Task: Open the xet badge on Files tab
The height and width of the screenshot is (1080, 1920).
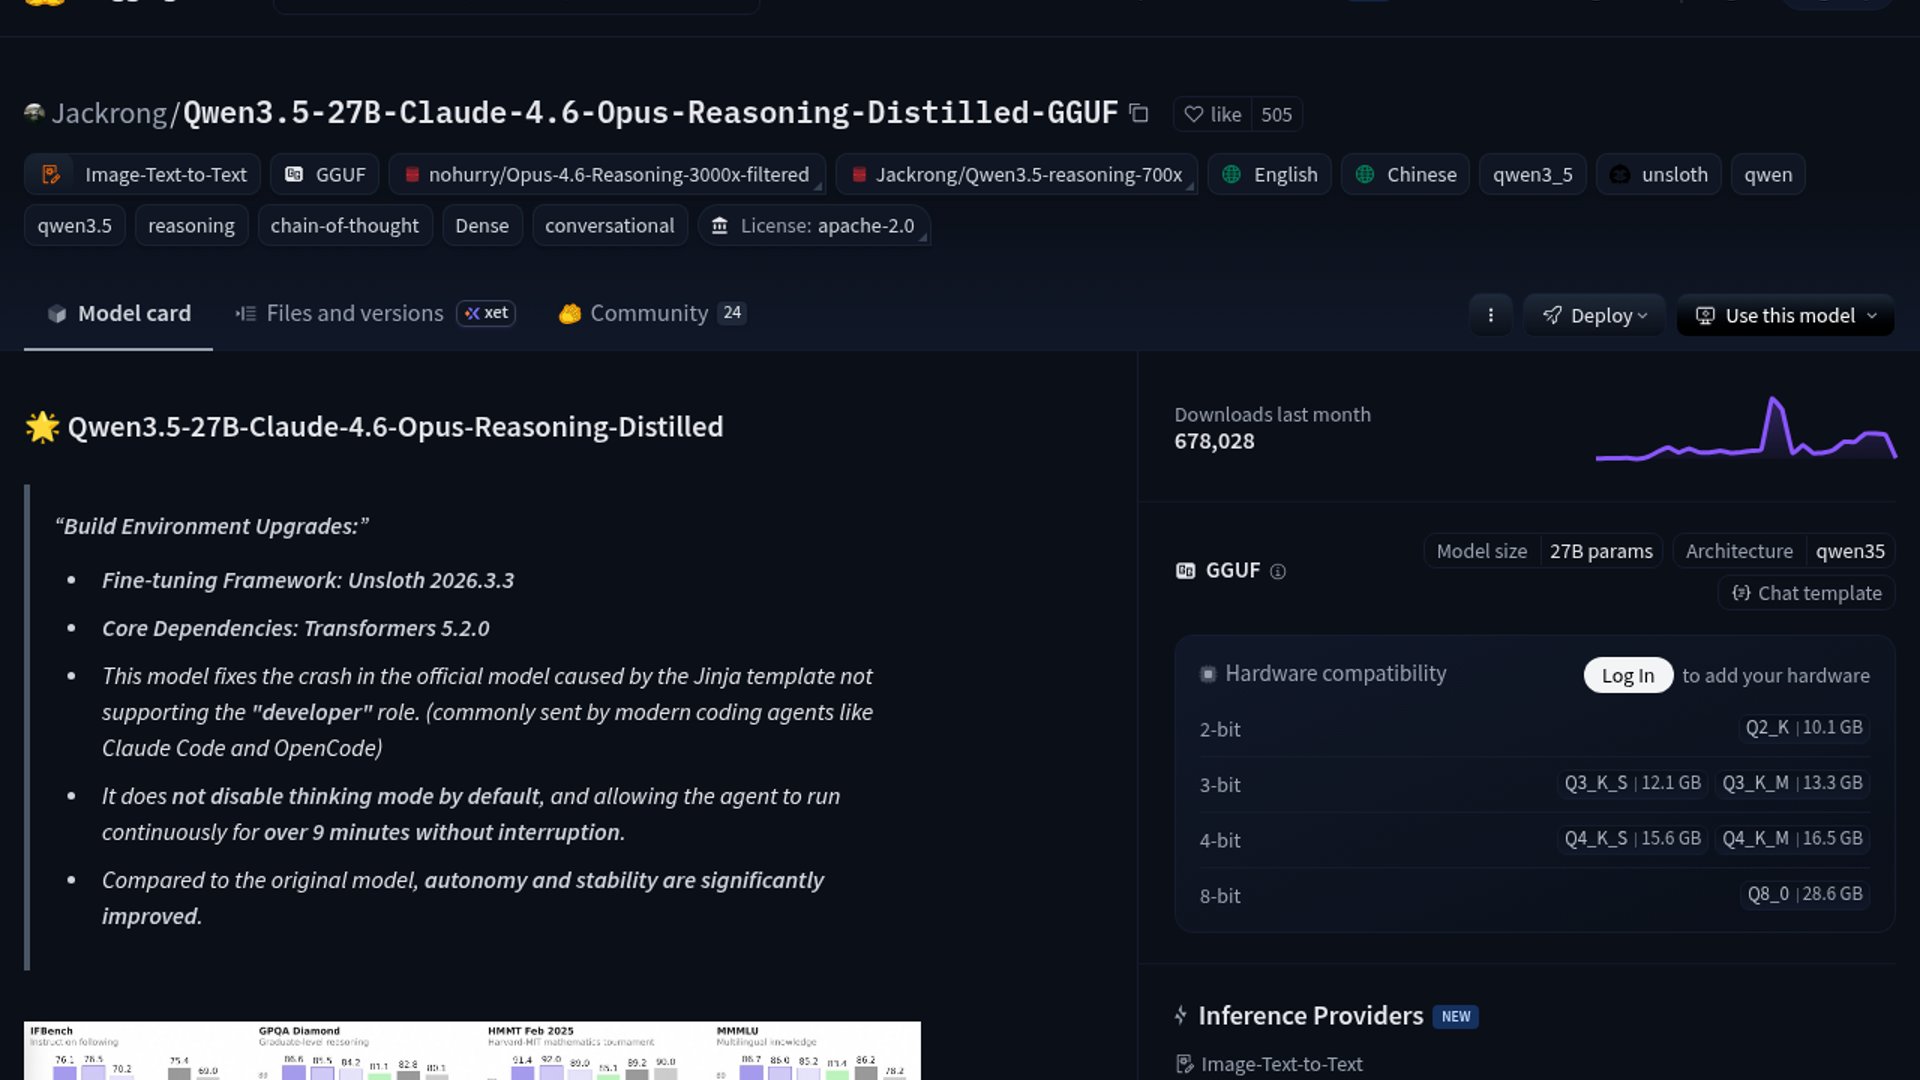Action: click(x=486, y=313)
